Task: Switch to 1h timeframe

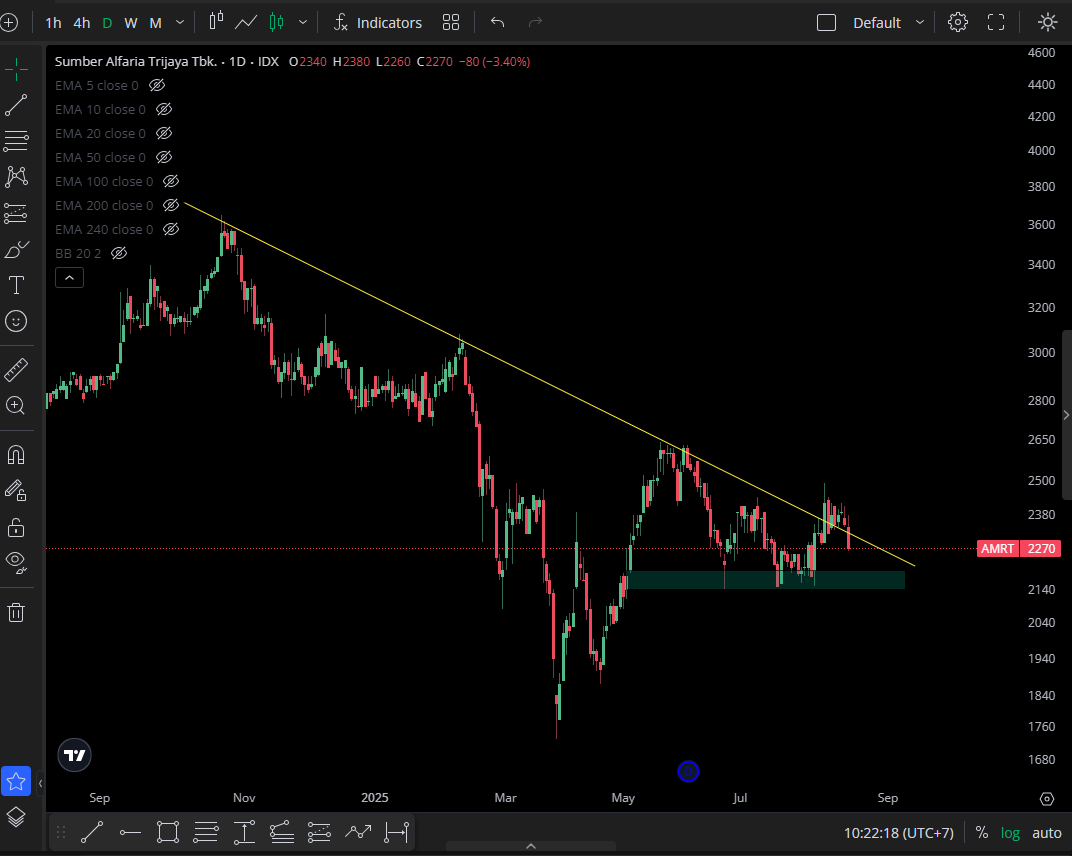Action: click(53, 23)
